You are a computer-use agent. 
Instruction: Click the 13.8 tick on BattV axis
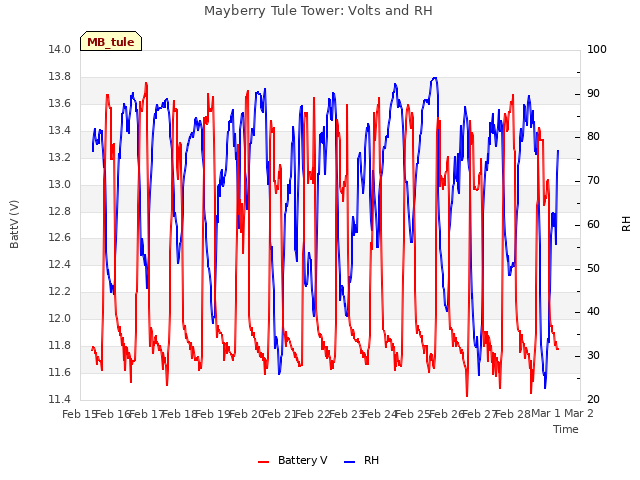[59, 77]
